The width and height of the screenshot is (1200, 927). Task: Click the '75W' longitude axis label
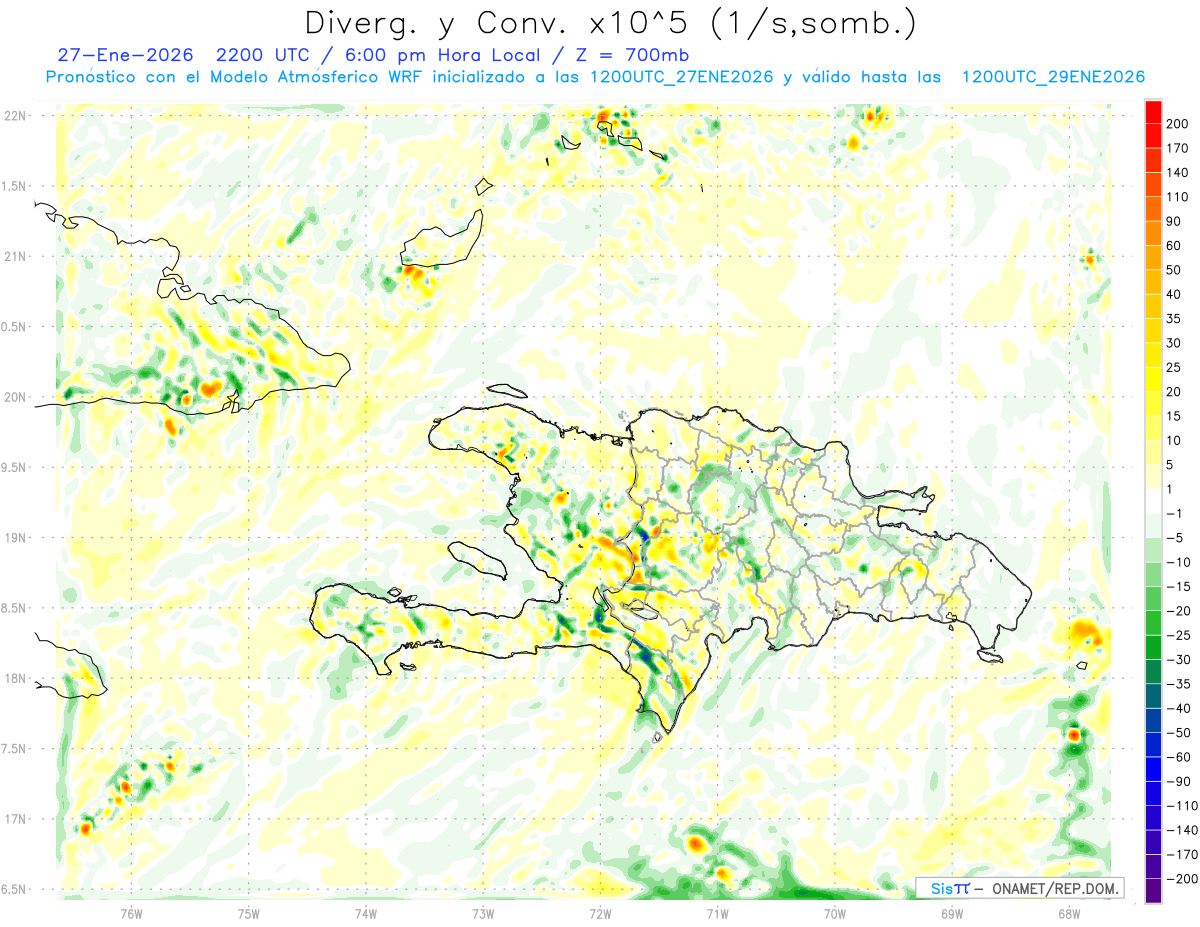[x=249, y=913]
